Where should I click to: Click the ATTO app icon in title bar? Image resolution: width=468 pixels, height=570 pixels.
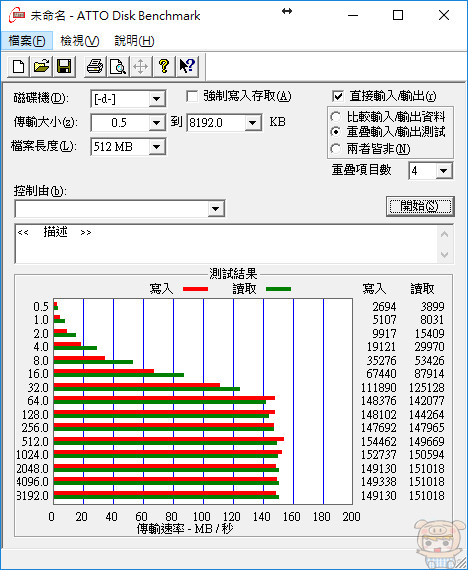coord(17,16)
